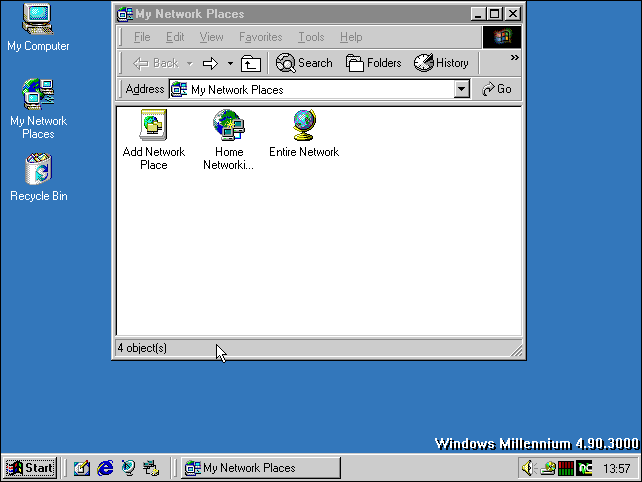The width and height of the screenshot is (642, 482).
Task: Show the History pane
Action: click(x=441, y=63)
